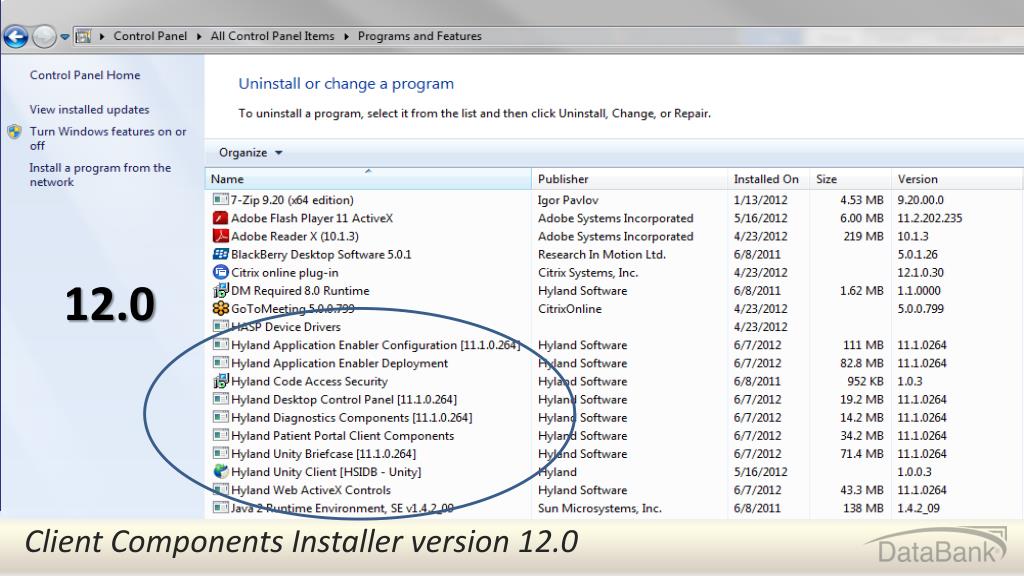Select Hyland Code Access Security icon
1024x576 pixels.
tap(221, 381)
